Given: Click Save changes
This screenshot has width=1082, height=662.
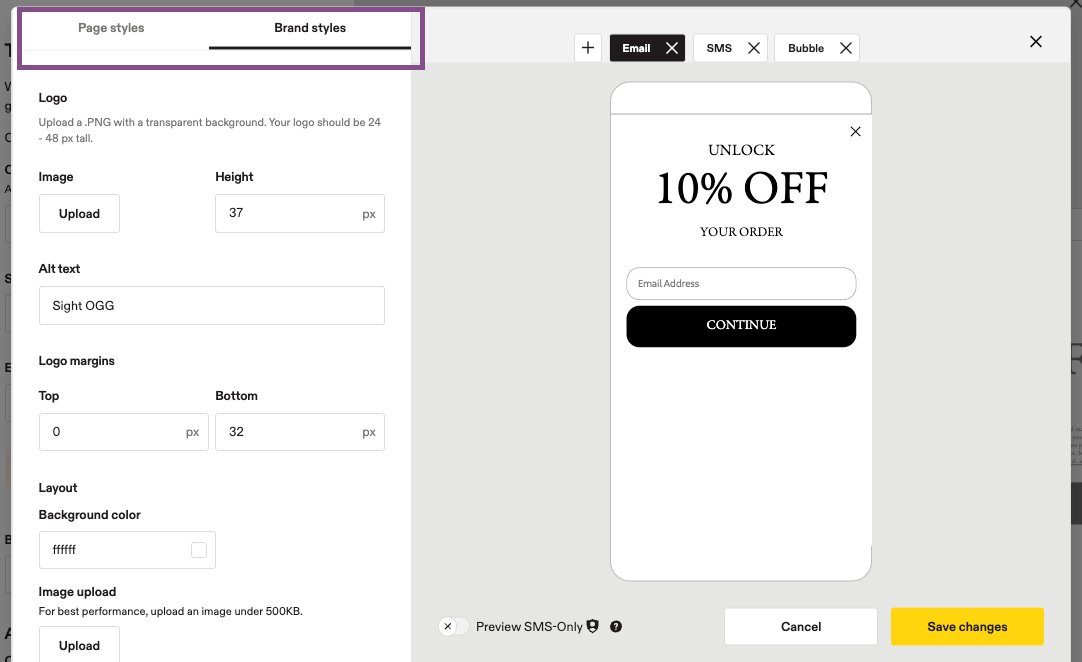Looking at the screenshot, I should [967, 627].
